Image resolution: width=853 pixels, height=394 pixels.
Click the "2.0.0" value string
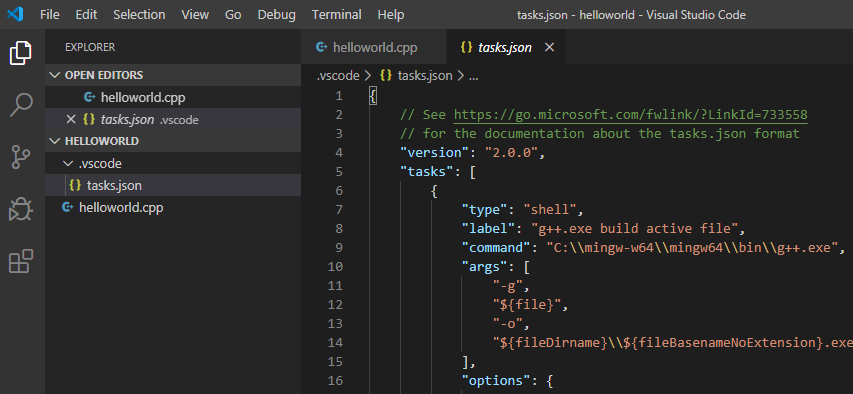pos(510,153)
